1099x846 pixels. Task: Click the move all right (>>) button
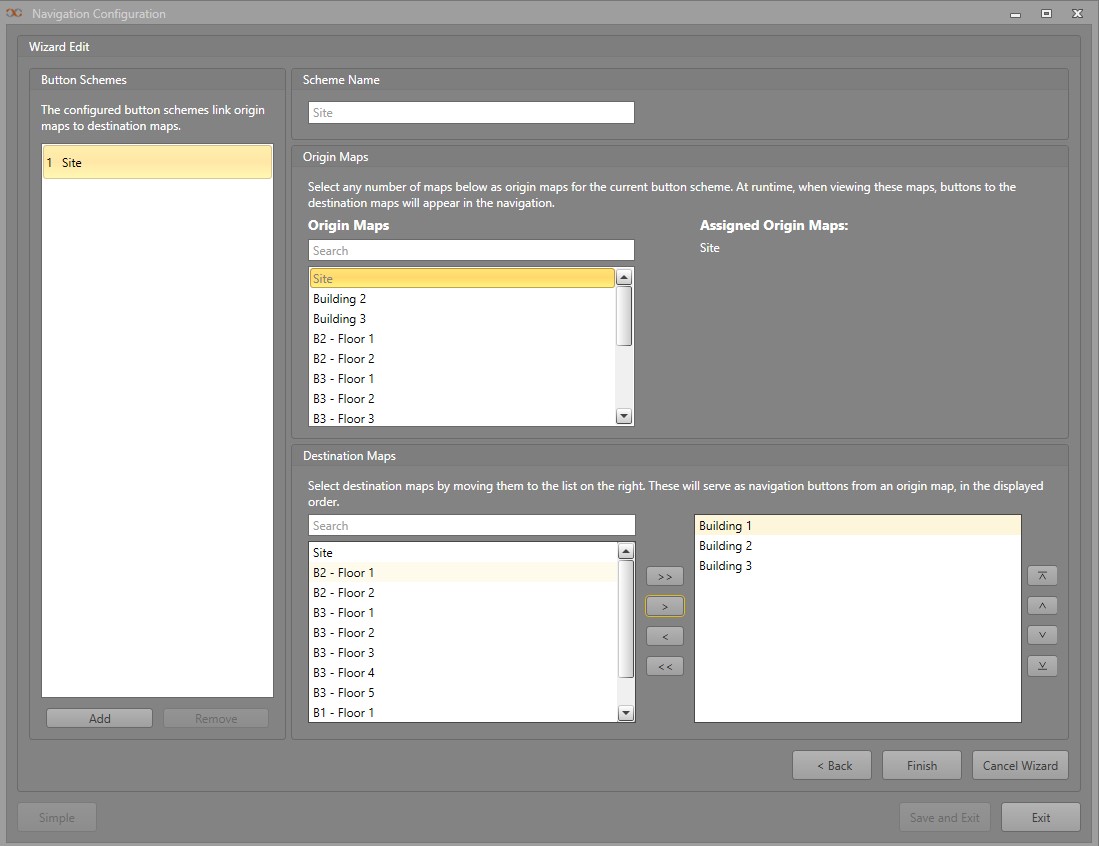pyautogui.click(x=665, y=576)
